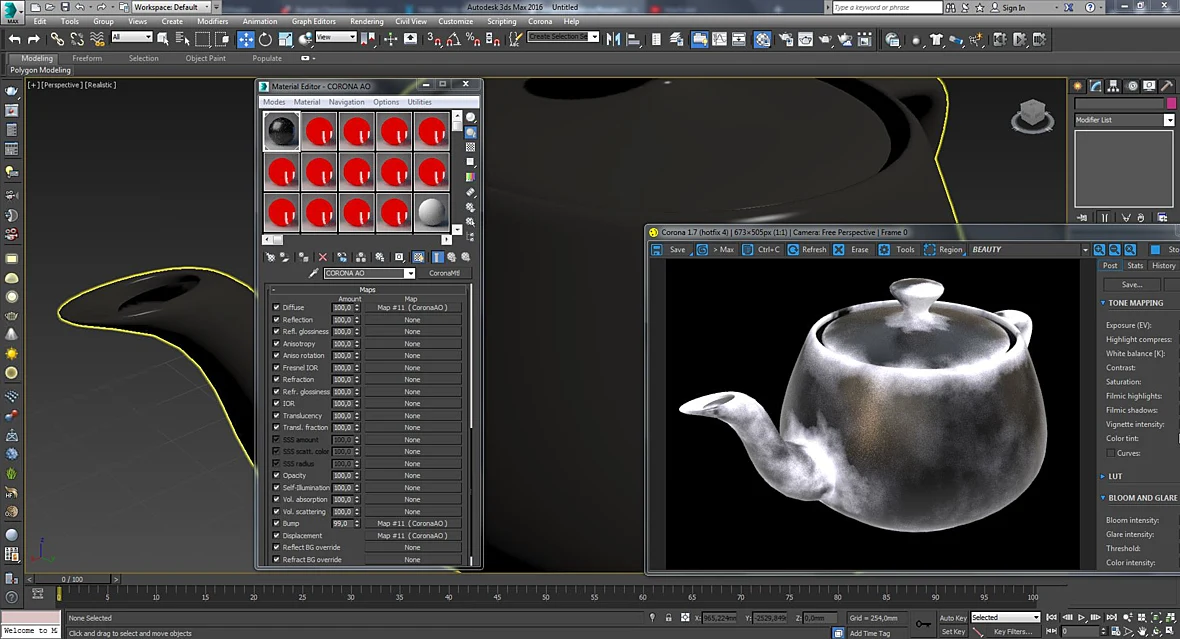The image size is (1180, 639).
Task: Click the object color swatch in command panel
Action: click(1171, 103)
